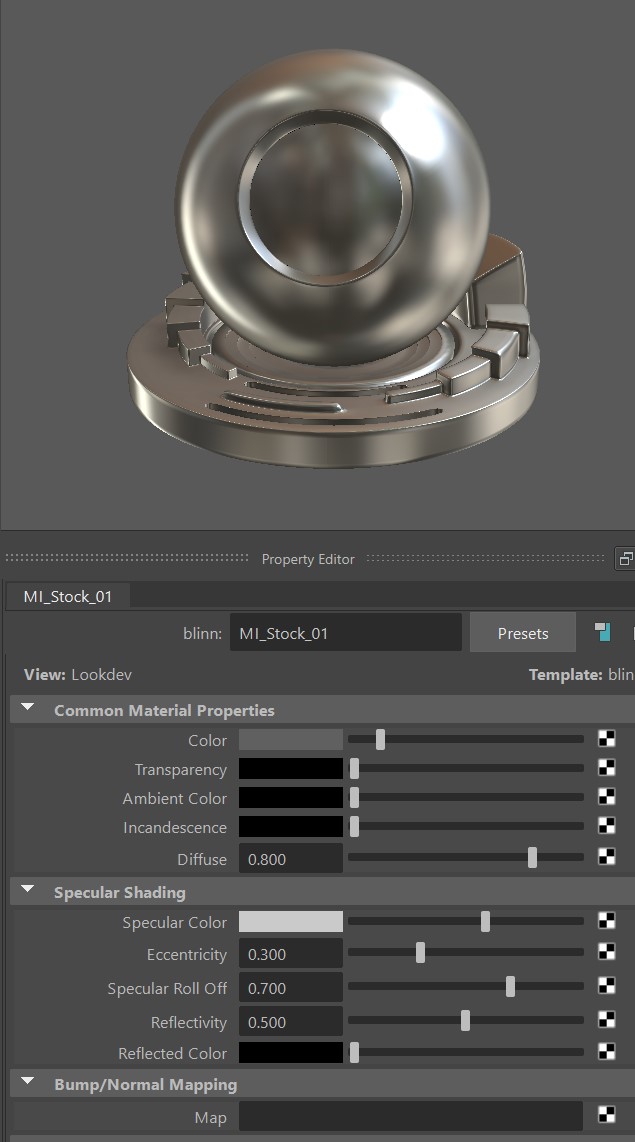Click the Reflected Color slider handle
Screen dimensions: 635x1142
pos(354,1052)
